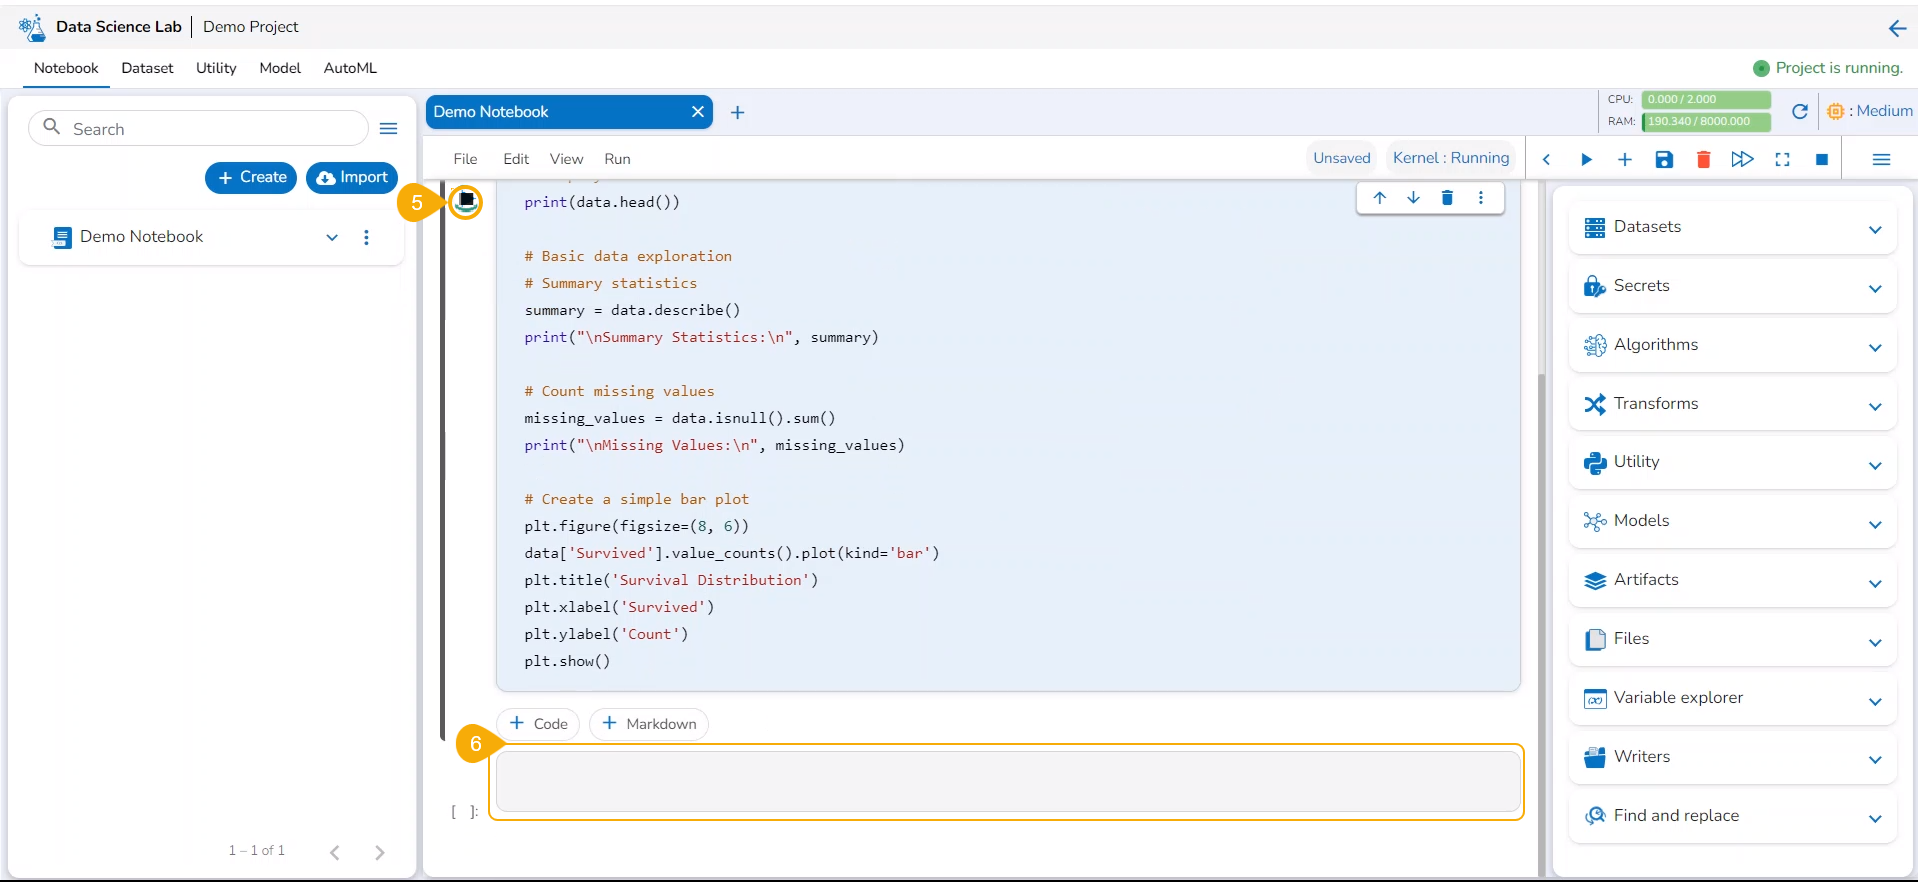Switch to the AutoML tab
Viewport: 1918px width, 882px height.
point(350,68)
